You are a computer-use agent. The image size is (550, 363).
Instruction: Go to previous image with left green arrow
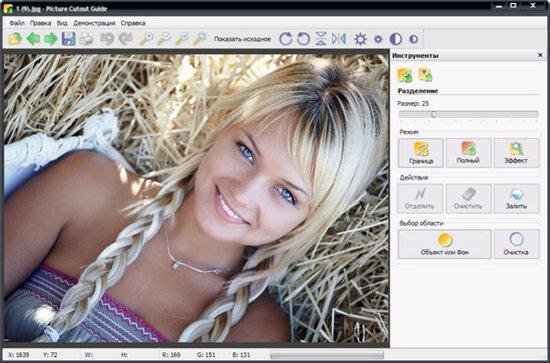(x=33, y=39)
